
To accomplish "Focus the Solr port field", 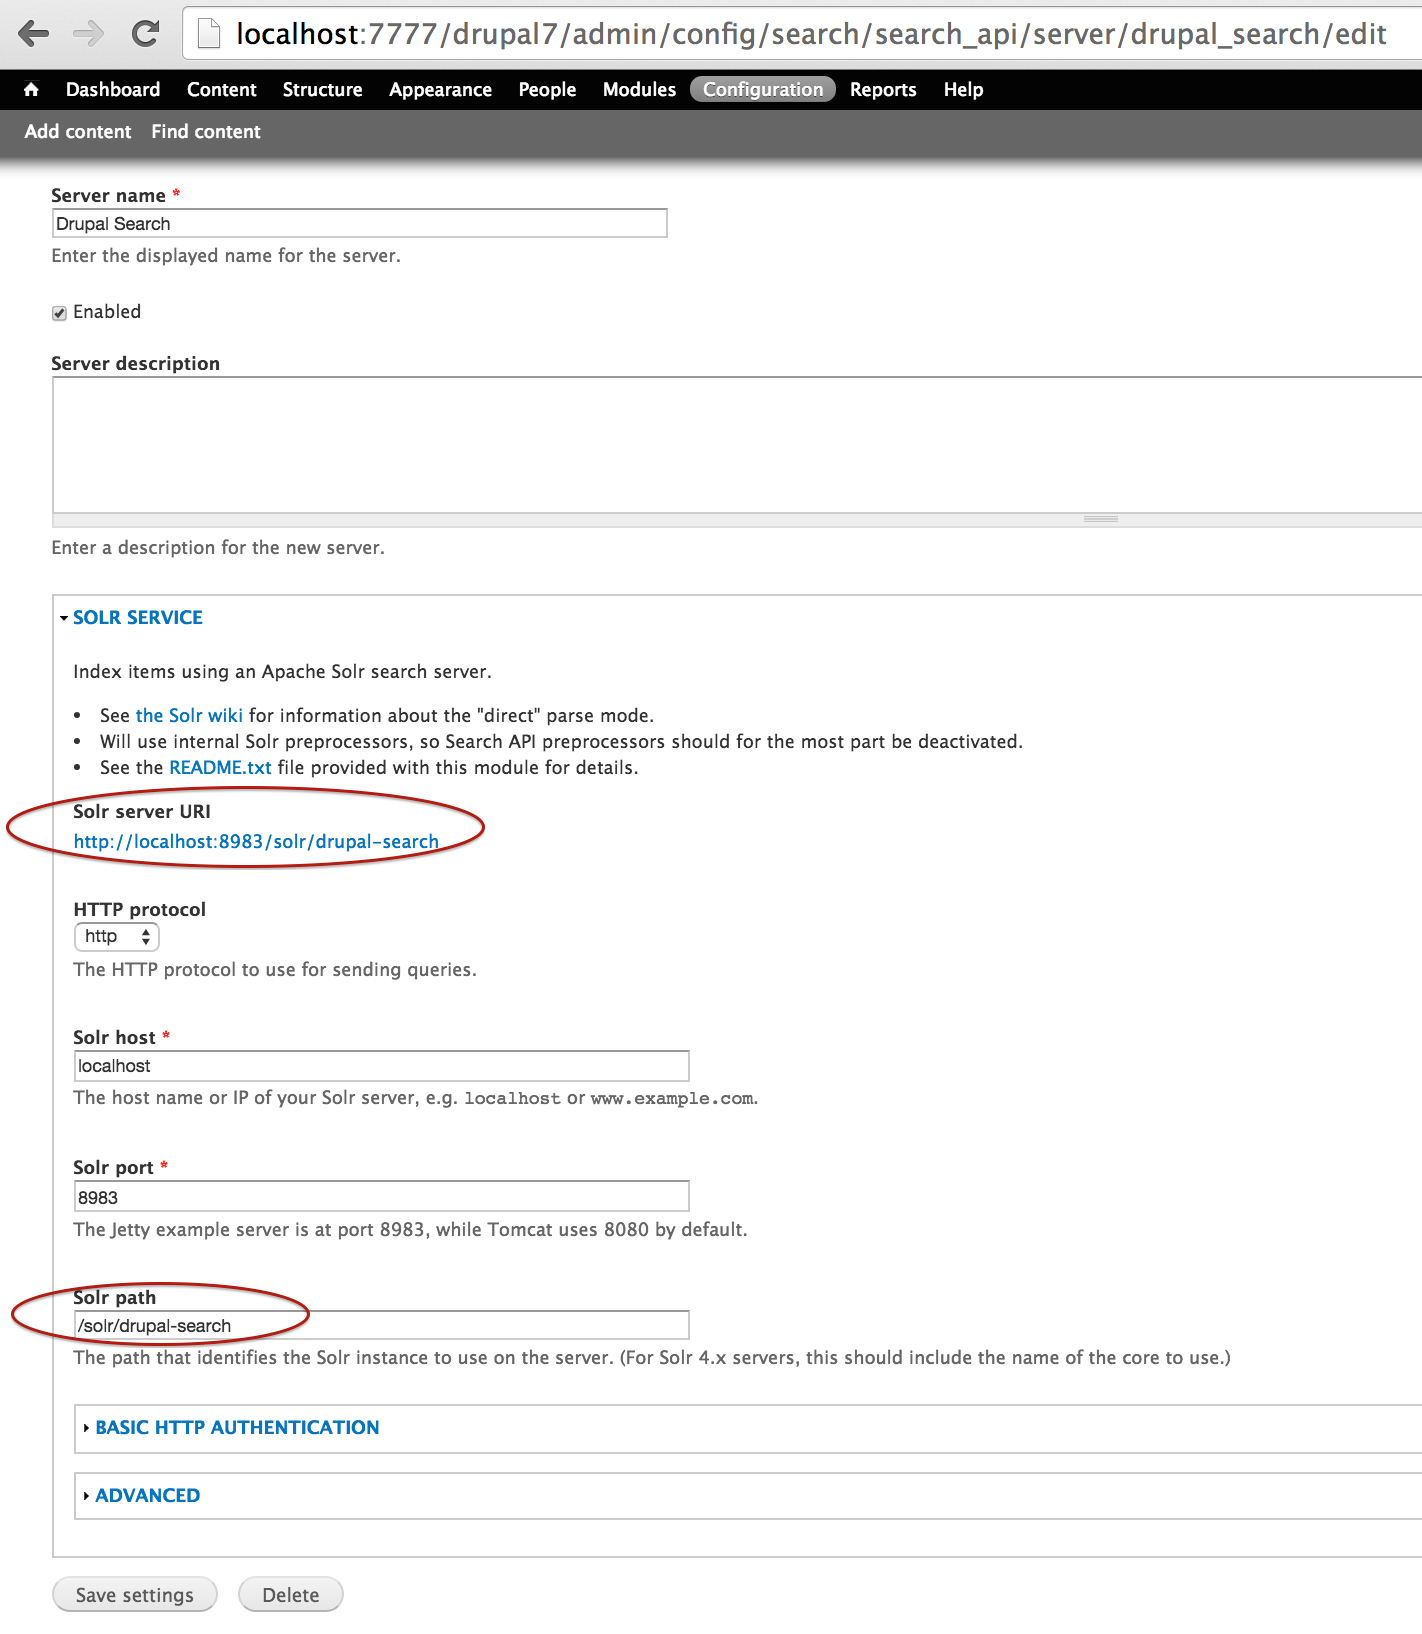I will coord(381,1197).
